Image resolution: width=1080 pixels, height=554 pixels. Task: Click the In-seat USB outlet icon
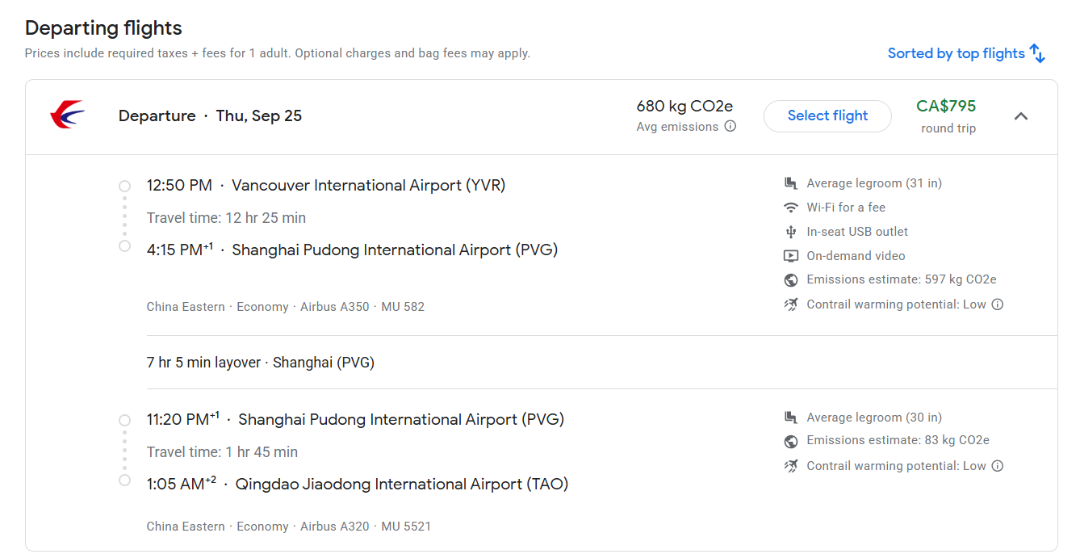pos(791,232)
